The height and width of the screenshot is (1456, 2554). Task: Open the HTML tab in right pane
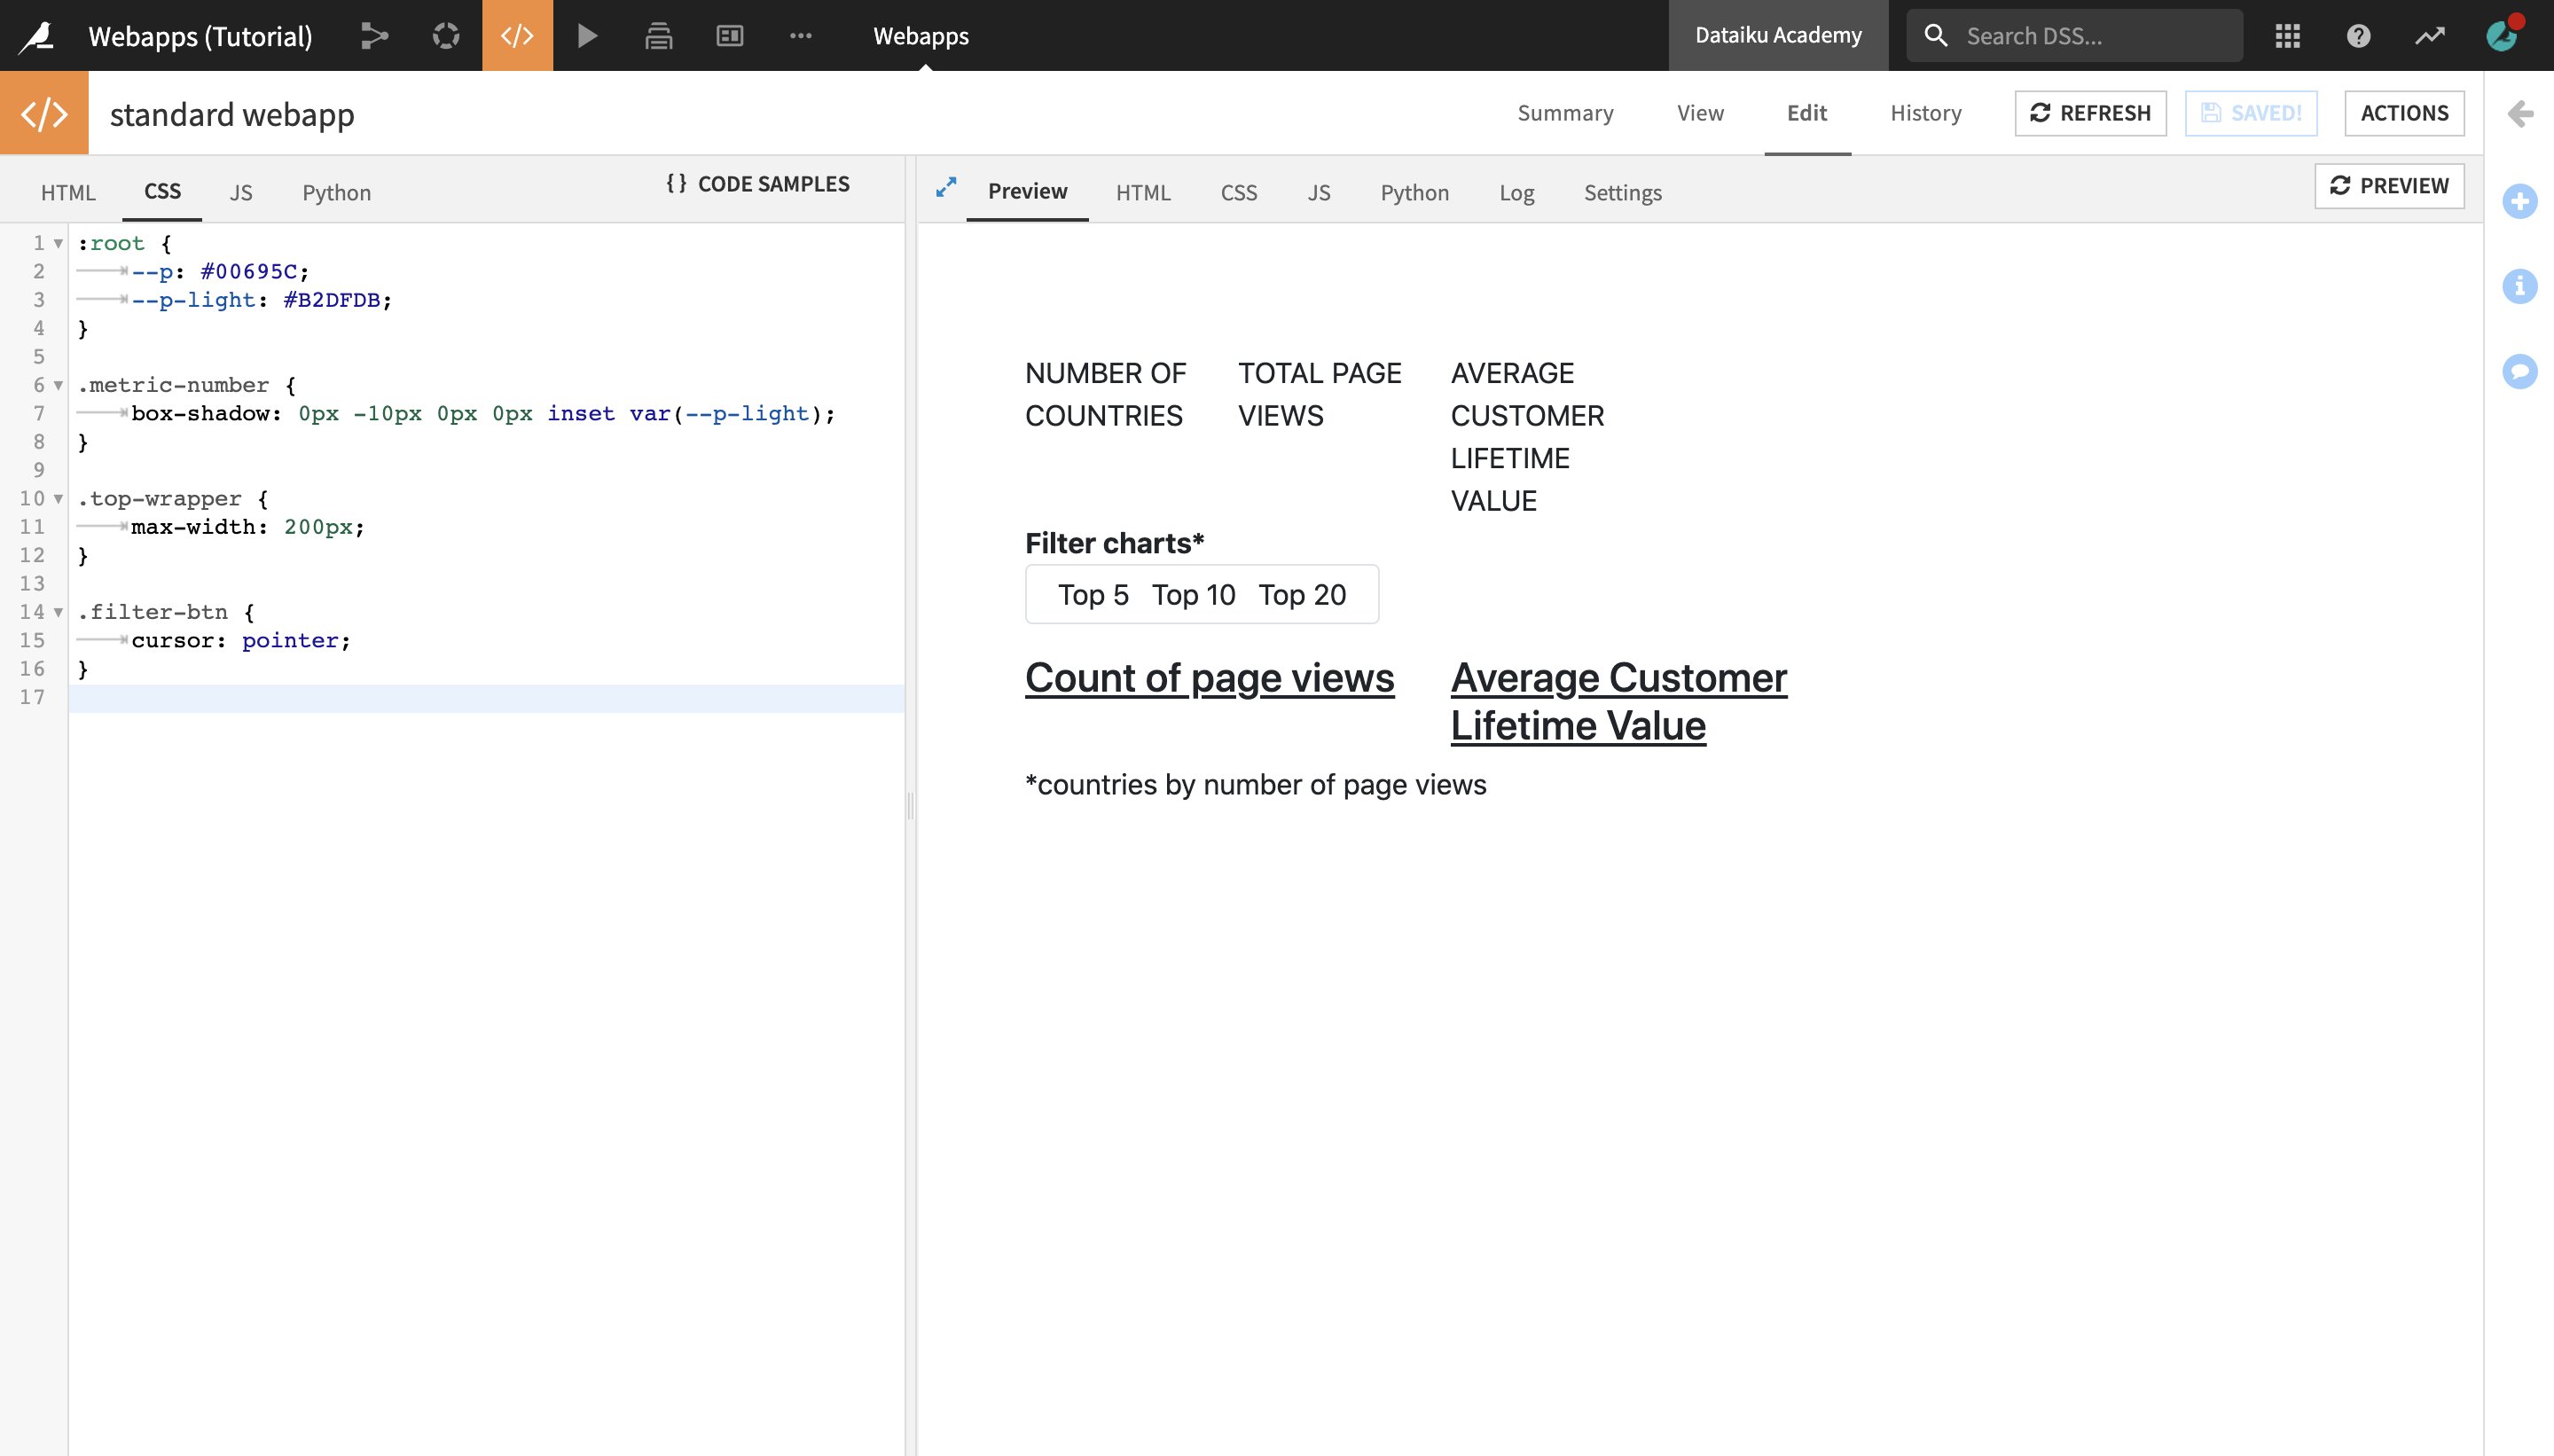tap(1143, 192)
